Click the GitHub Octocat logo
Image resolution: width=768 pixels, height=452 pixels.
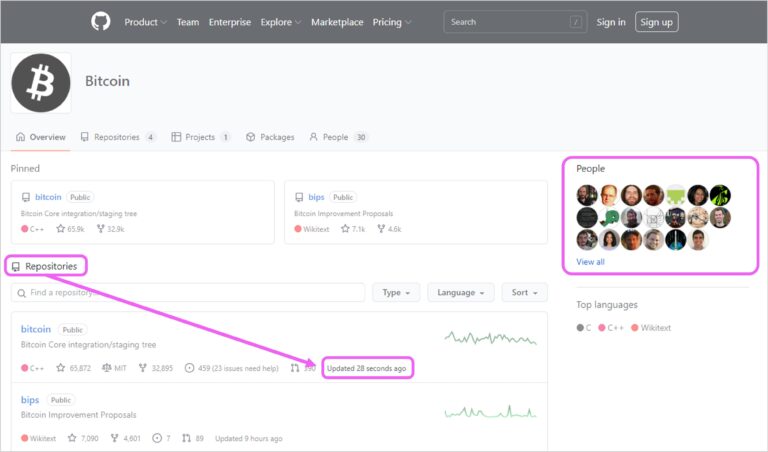pos(101,21)
